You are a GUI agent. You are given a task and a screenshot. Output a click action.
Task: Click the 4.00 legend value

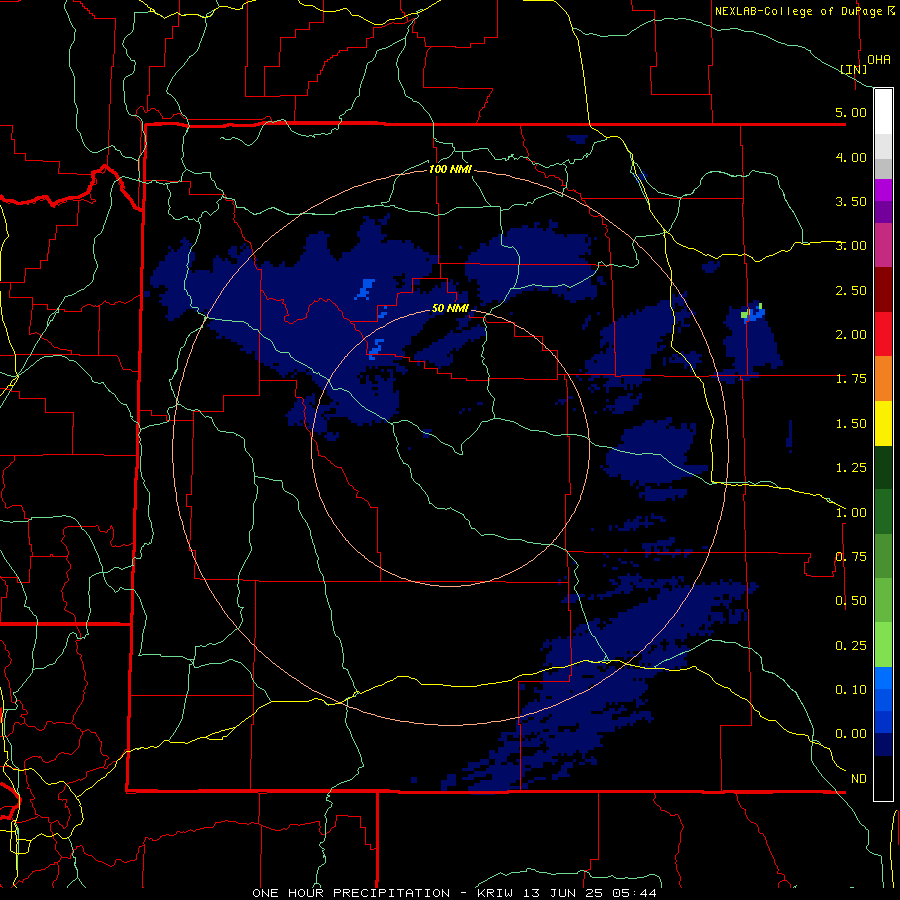point(851,157)
